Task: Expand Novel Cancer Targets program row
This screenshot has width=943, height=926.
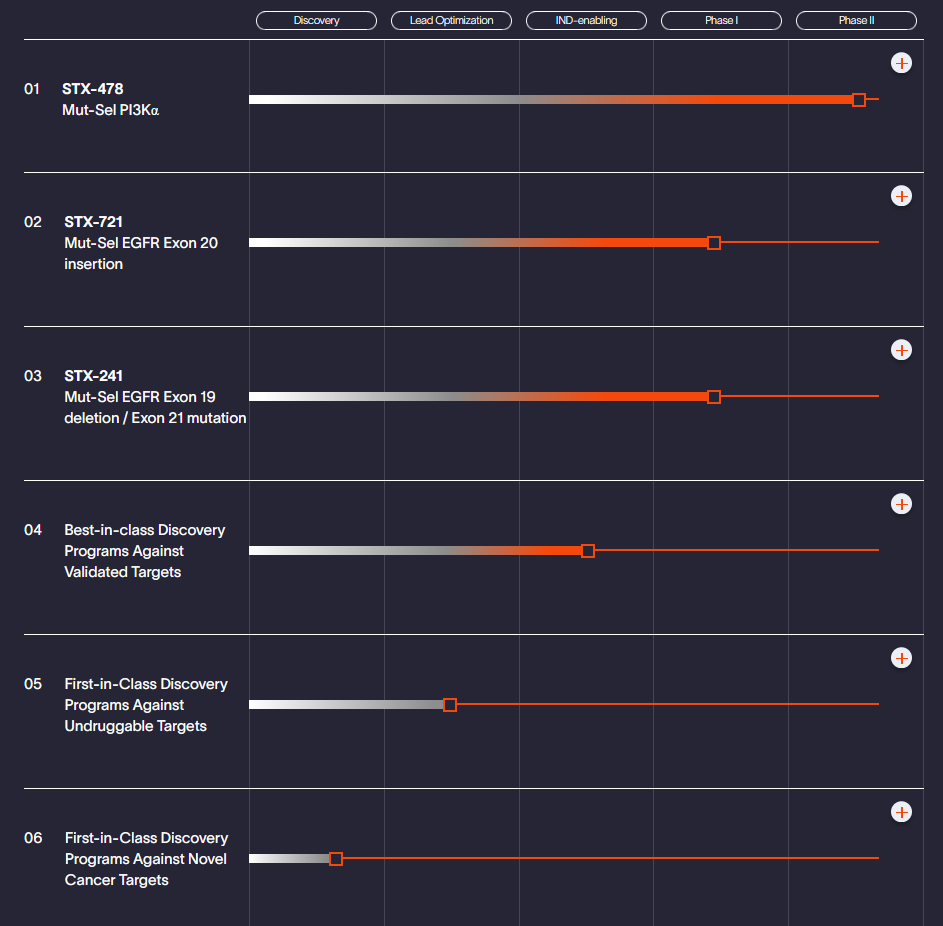Action: (901, 812)
